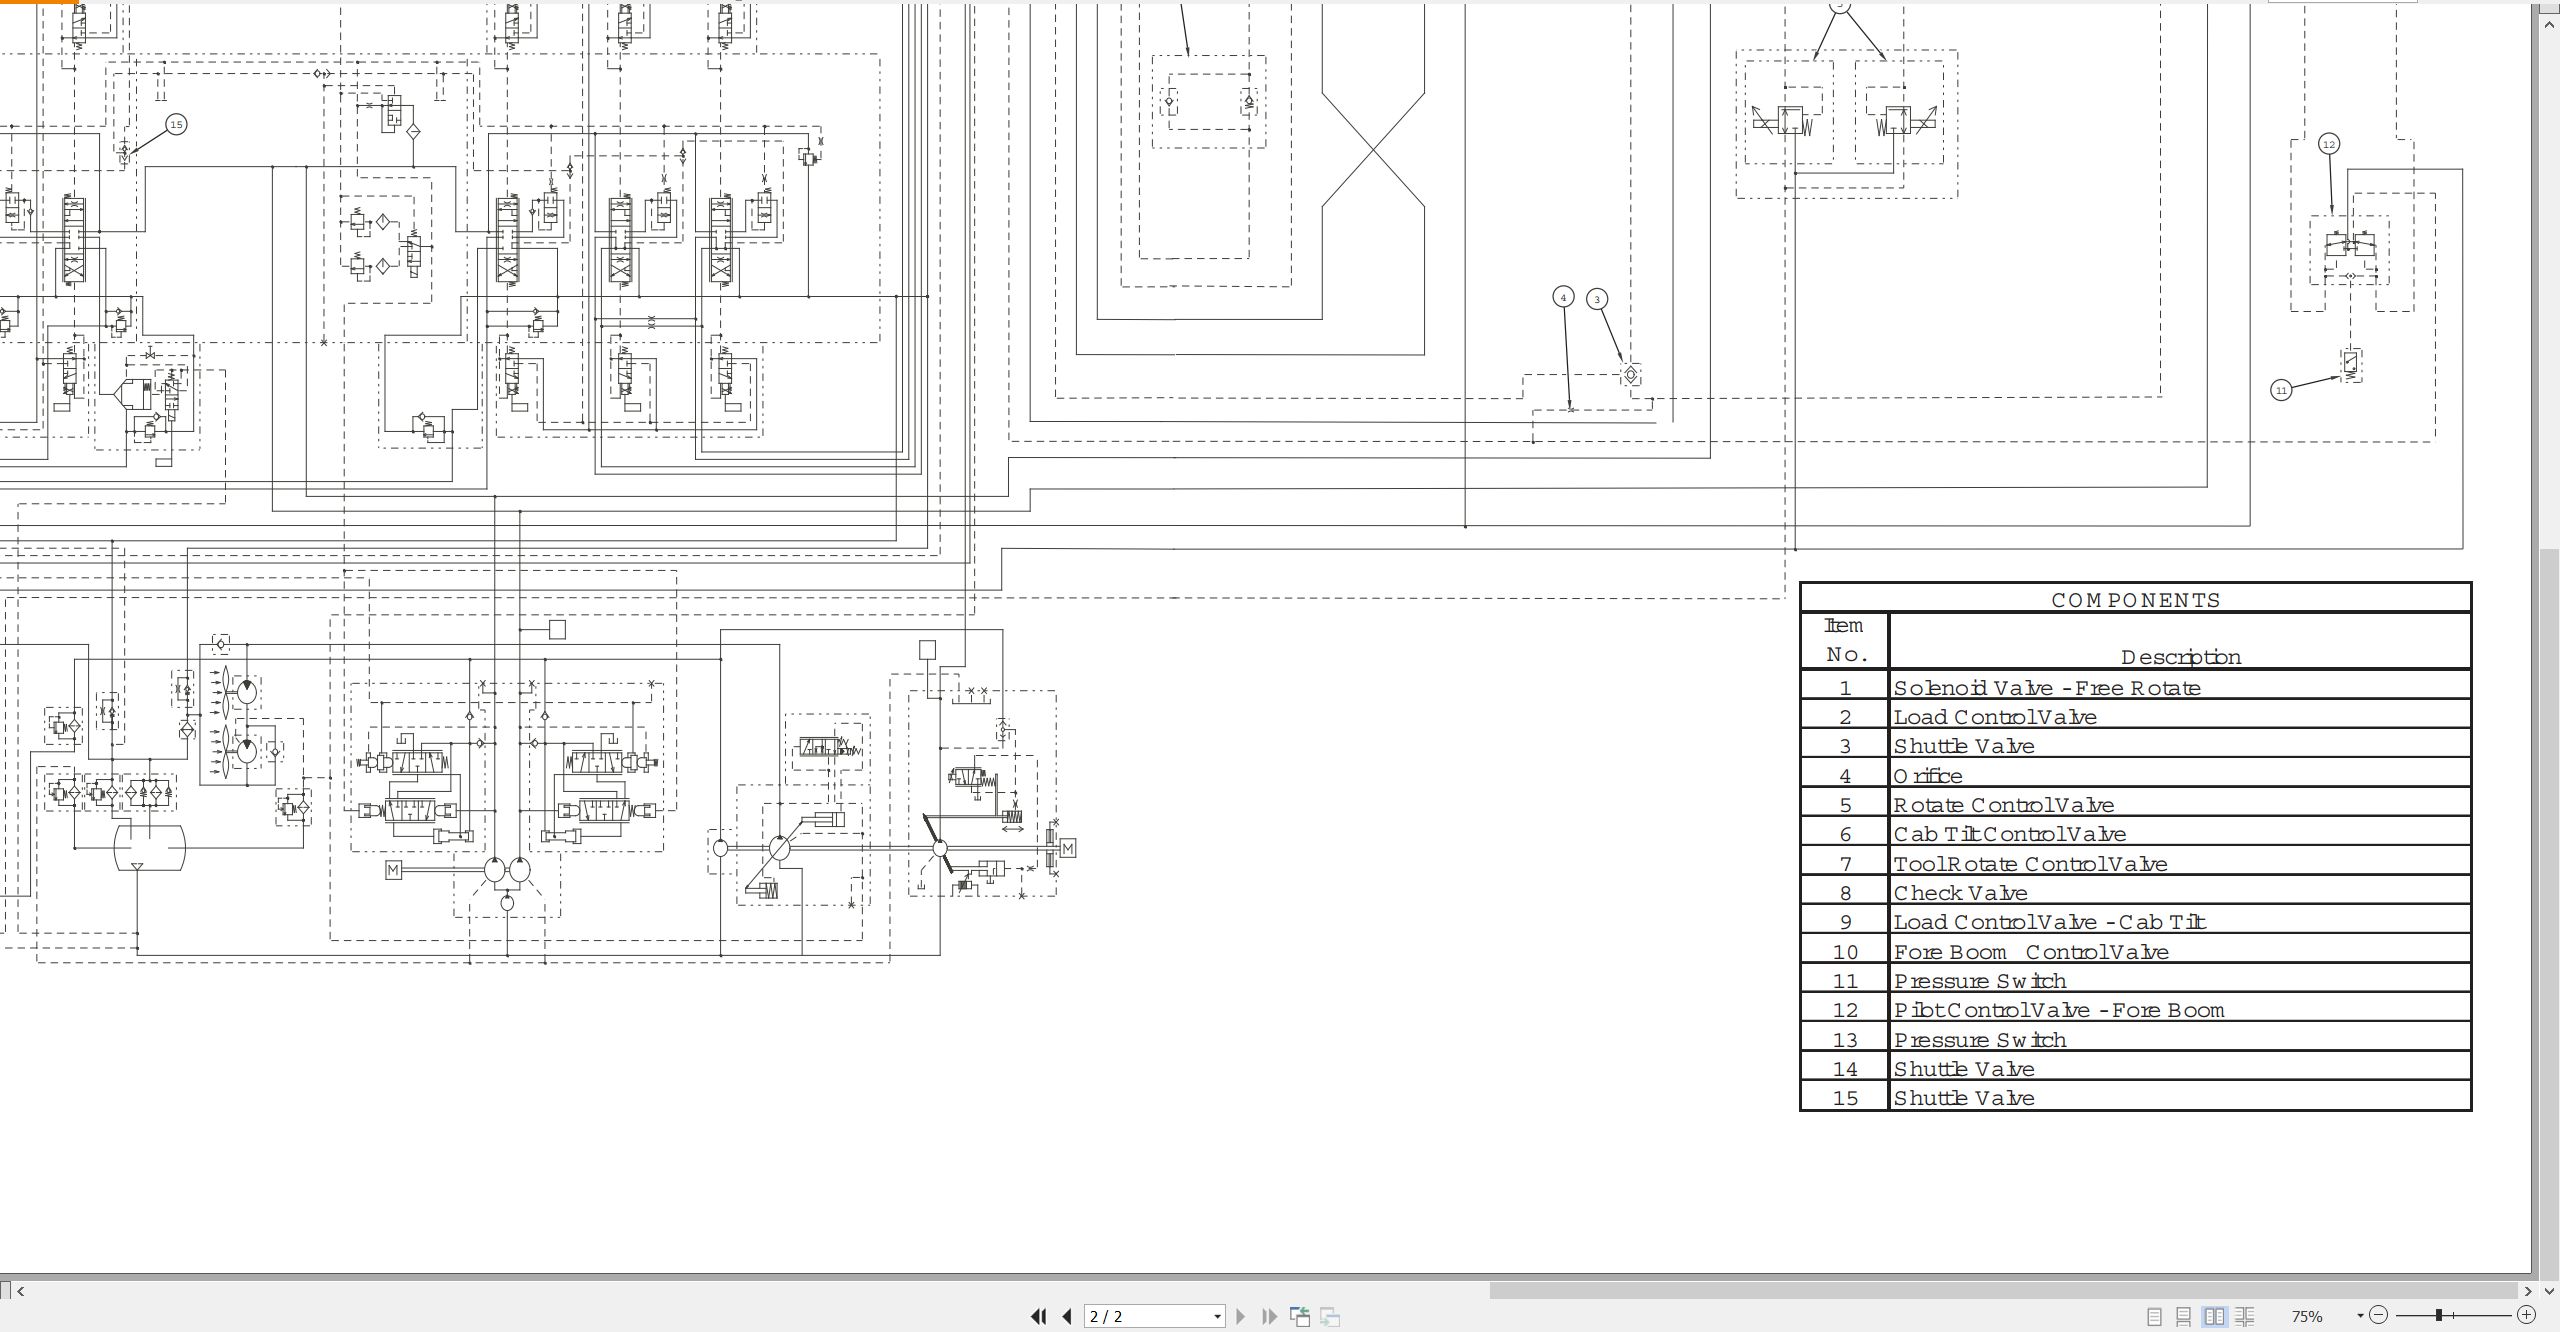
Task: Click callout balloon 3 on schematic
Action: 1597,299
